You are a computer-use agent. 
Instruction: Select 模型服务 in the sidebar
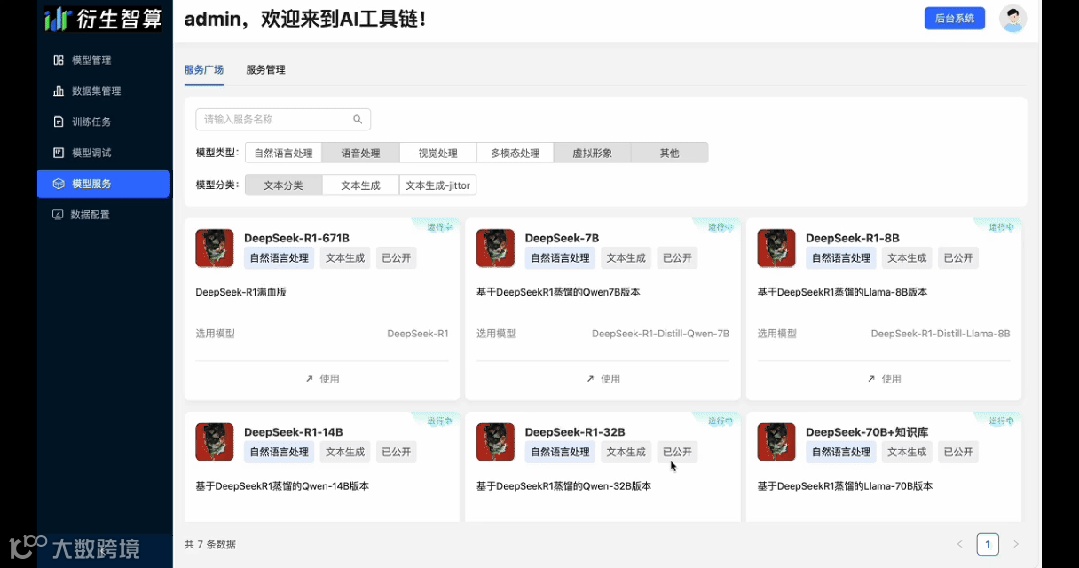[x=103, y=184]
